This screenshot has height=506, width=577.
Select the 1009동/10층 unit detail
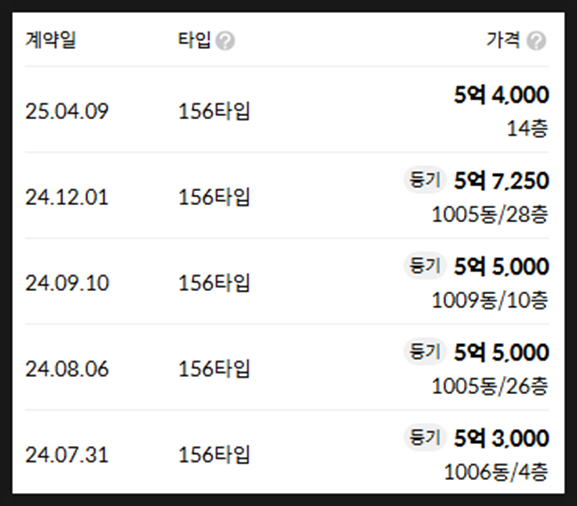[490, 300]
